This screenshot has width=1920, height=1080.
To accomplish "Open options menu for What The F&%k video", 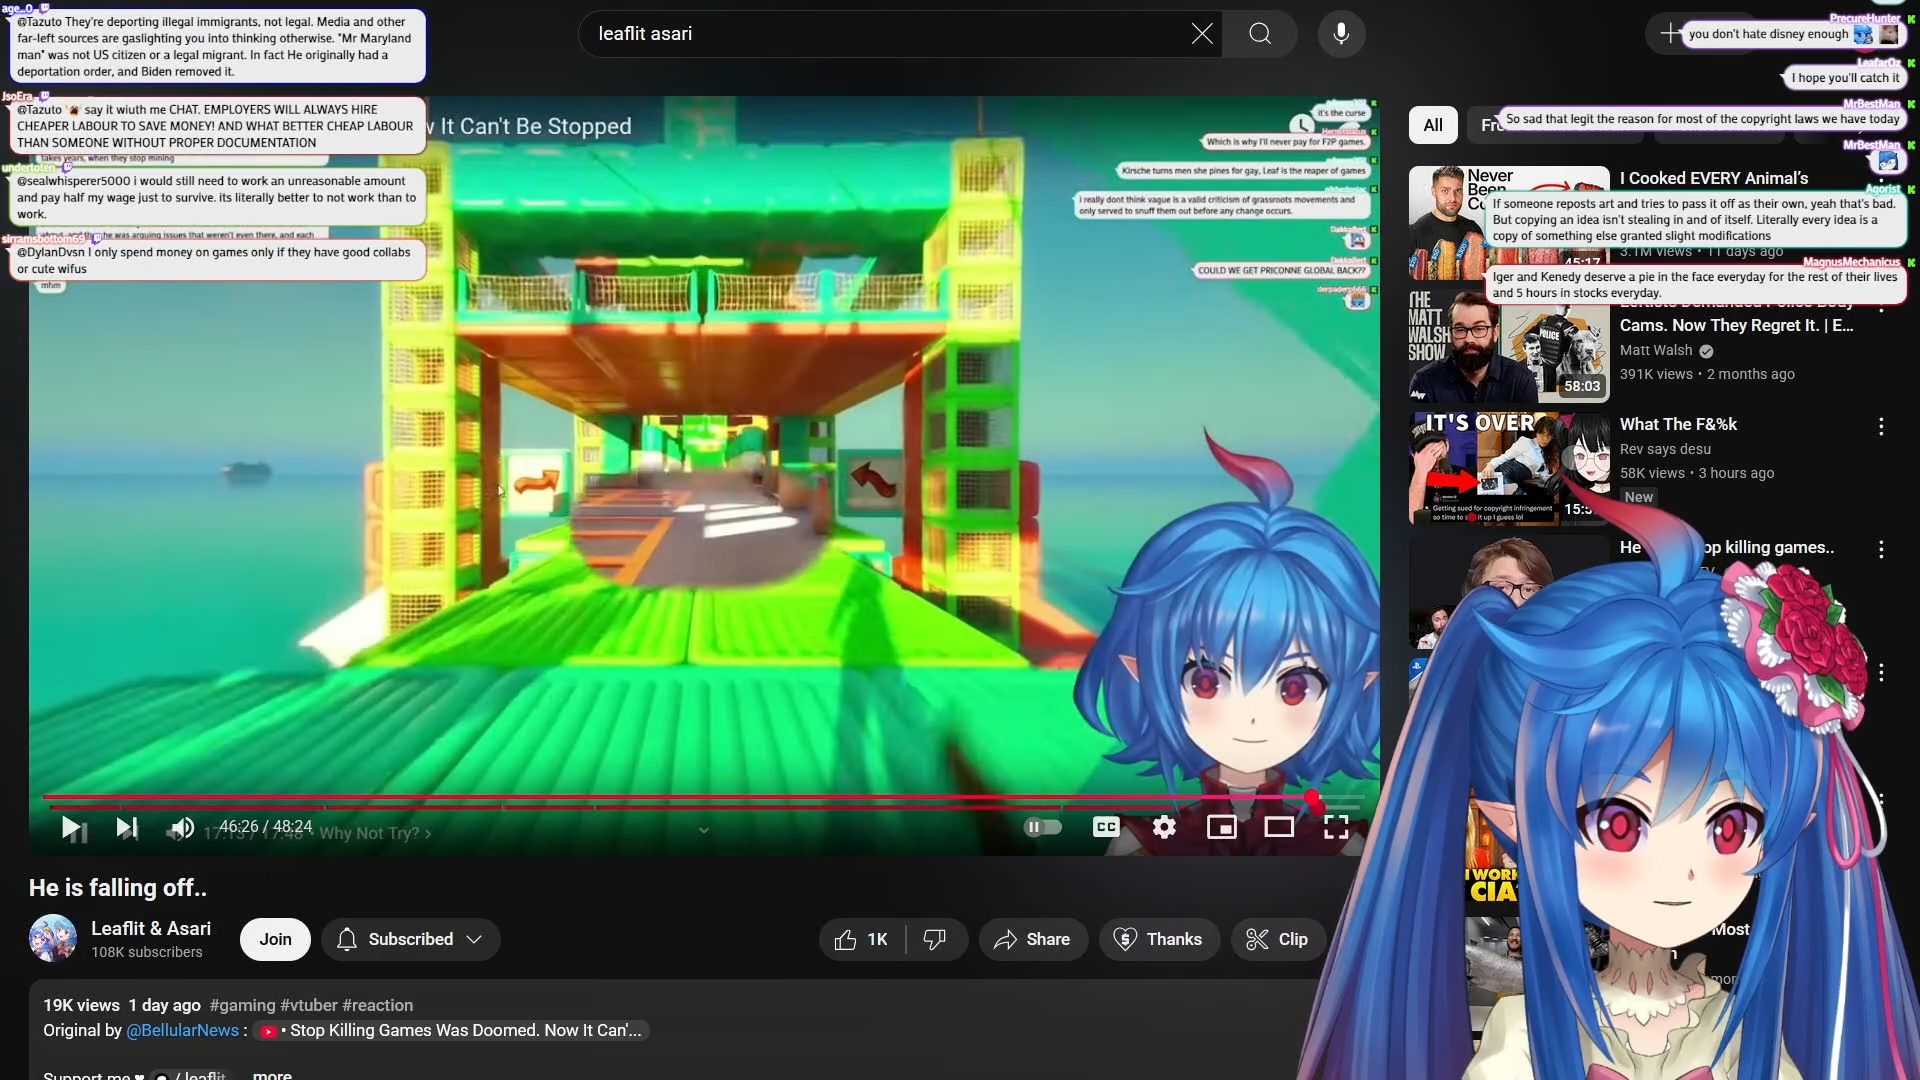I will coord(1881,427).
